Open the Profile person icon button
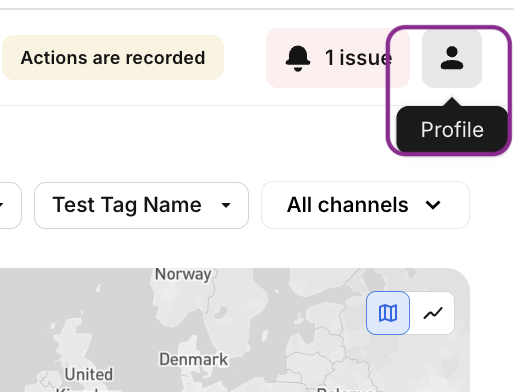 (452, 58)
